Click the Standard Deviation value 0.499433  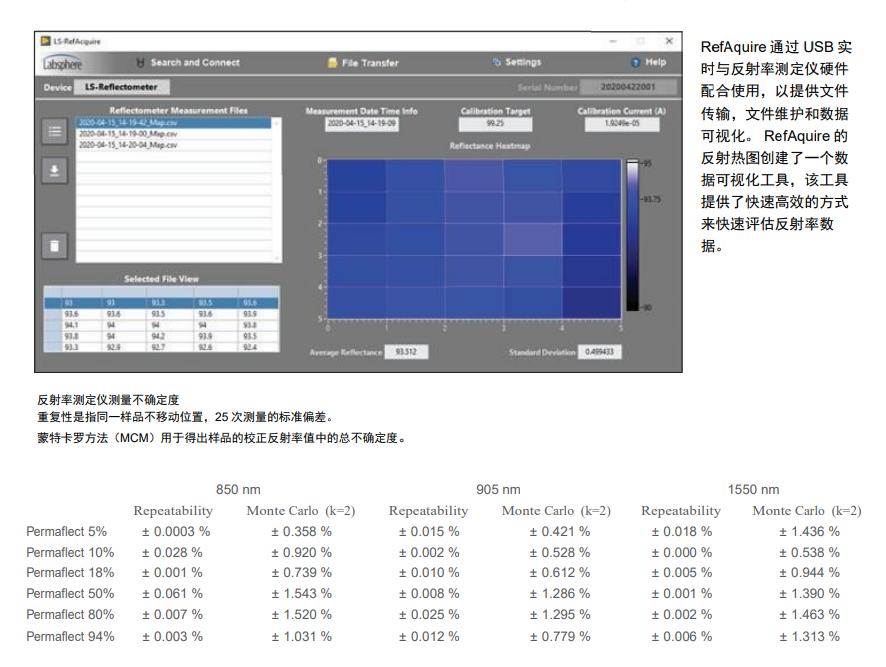[x=600, y=352]
